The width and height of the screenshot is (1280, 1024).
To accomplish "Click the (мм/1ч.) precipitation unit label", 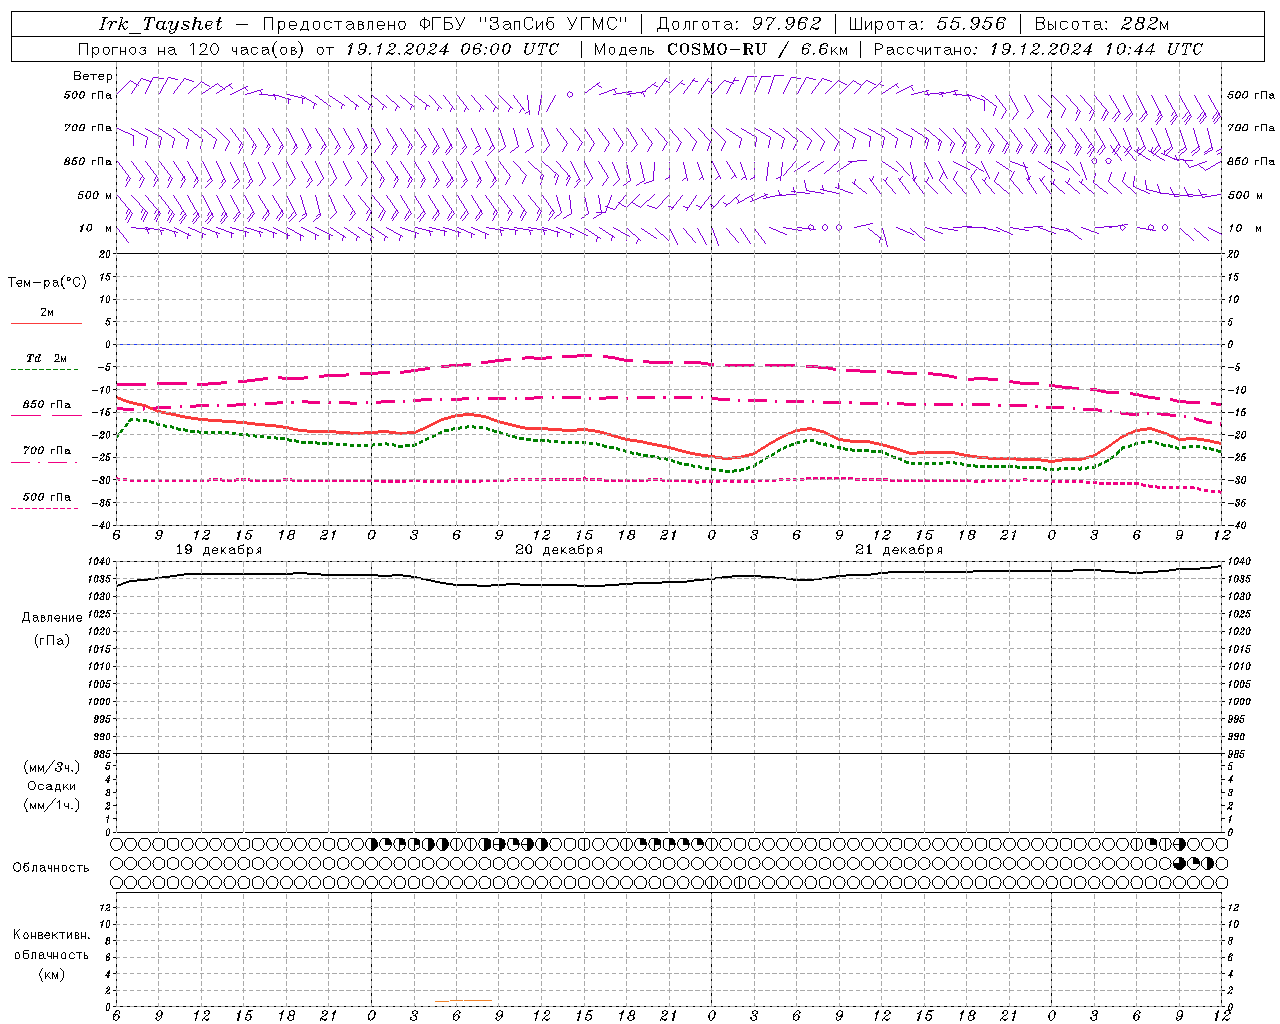I will [x=52, y=805].
